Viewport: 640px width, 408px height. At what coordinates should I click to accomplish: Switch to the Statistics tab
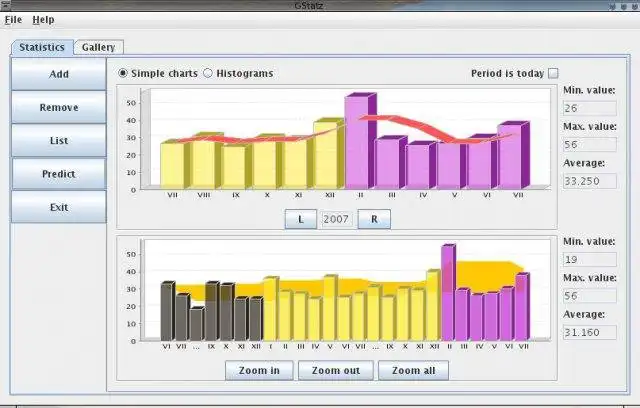point(42,47)
